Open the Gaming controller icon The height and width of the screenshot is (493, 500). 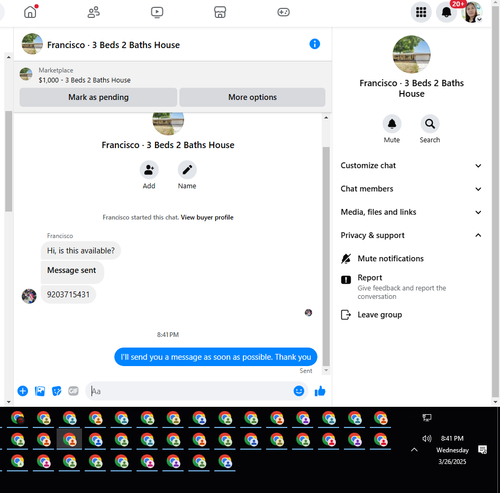283,12
